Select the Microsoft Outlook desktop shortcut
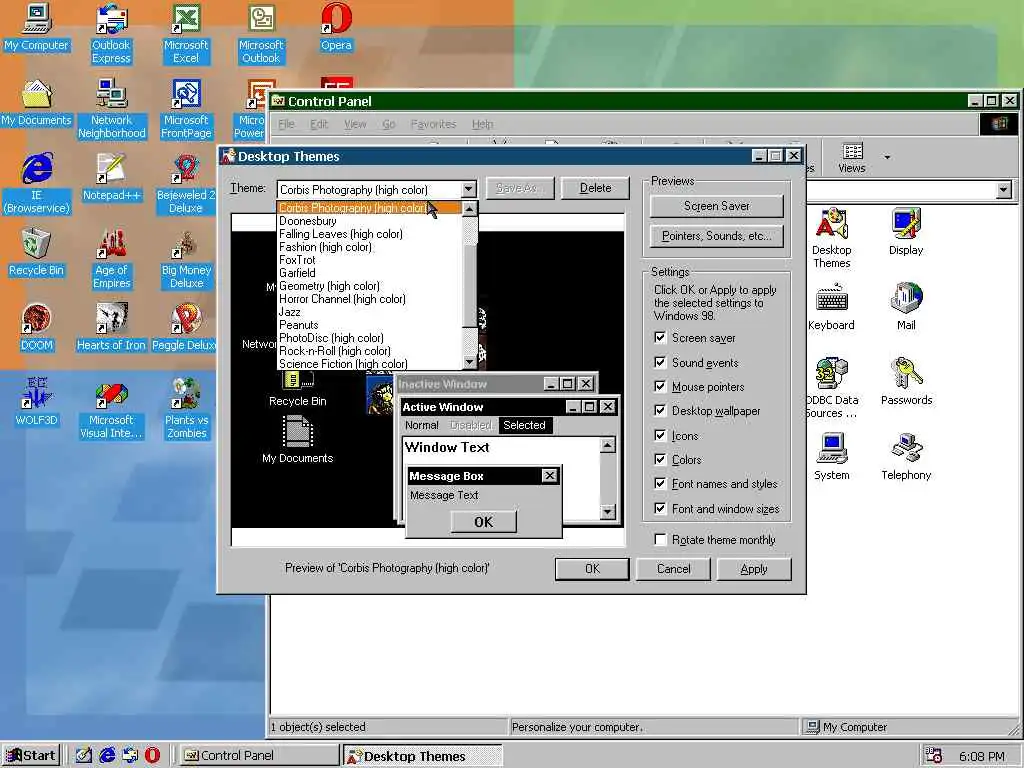 click(x=261, y=34)
